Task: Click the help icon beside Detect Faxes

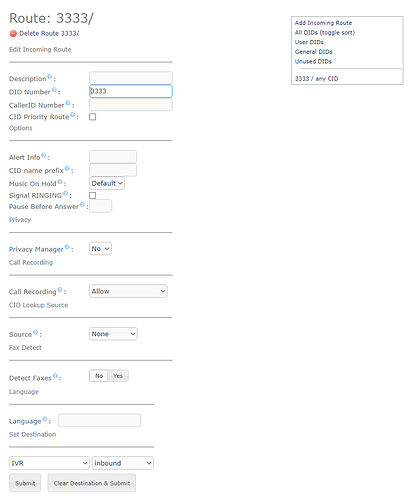Action: coord(55,376)
